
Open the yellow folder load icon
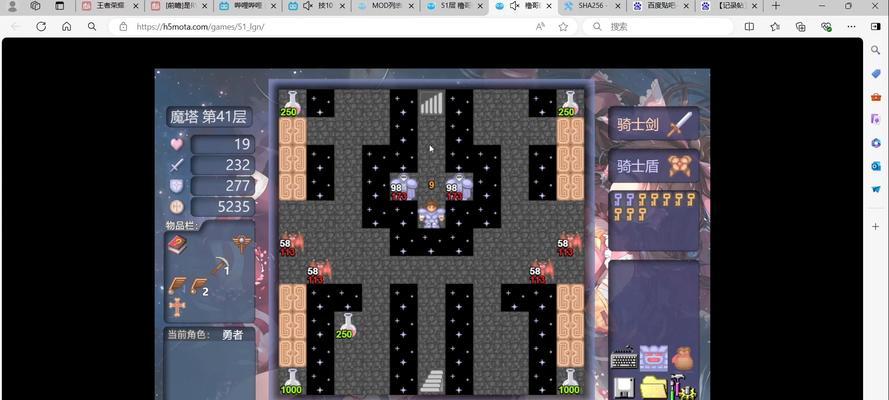coord(654,388)
